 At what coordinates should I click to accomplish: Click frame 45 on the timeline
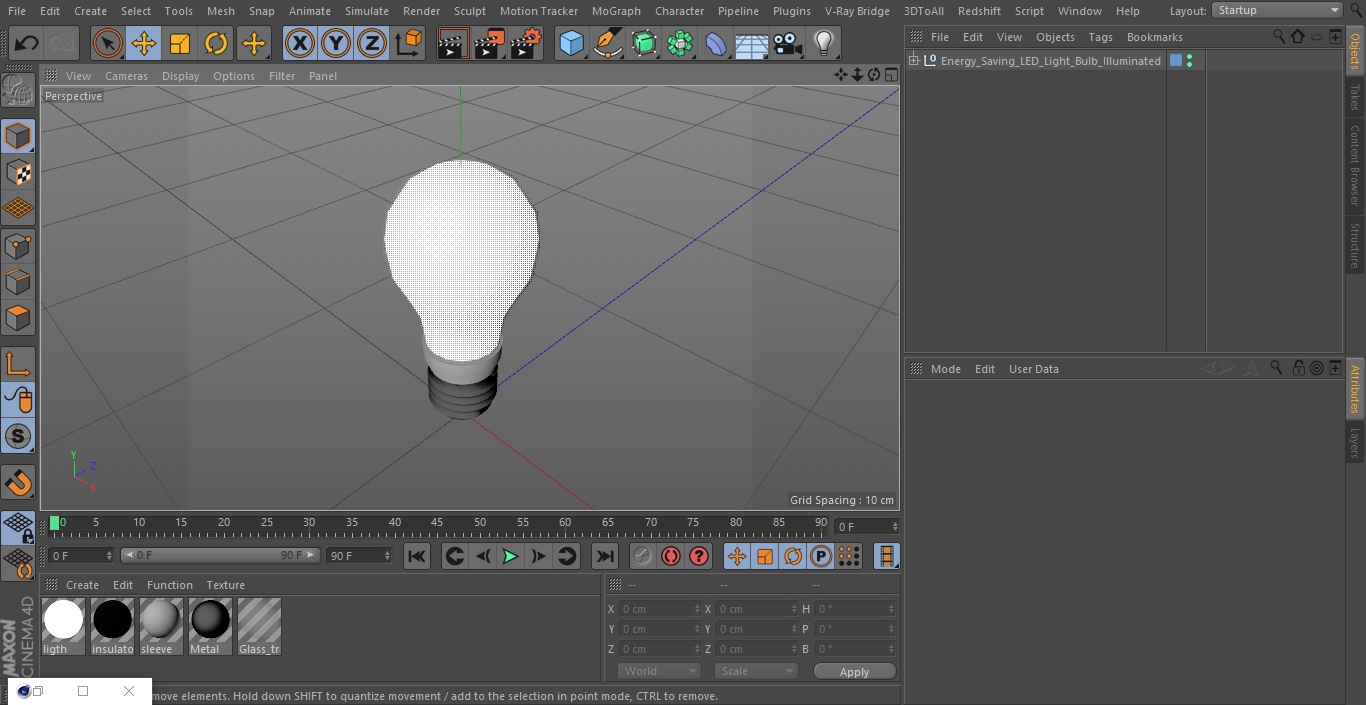click(x=437, y=522)
